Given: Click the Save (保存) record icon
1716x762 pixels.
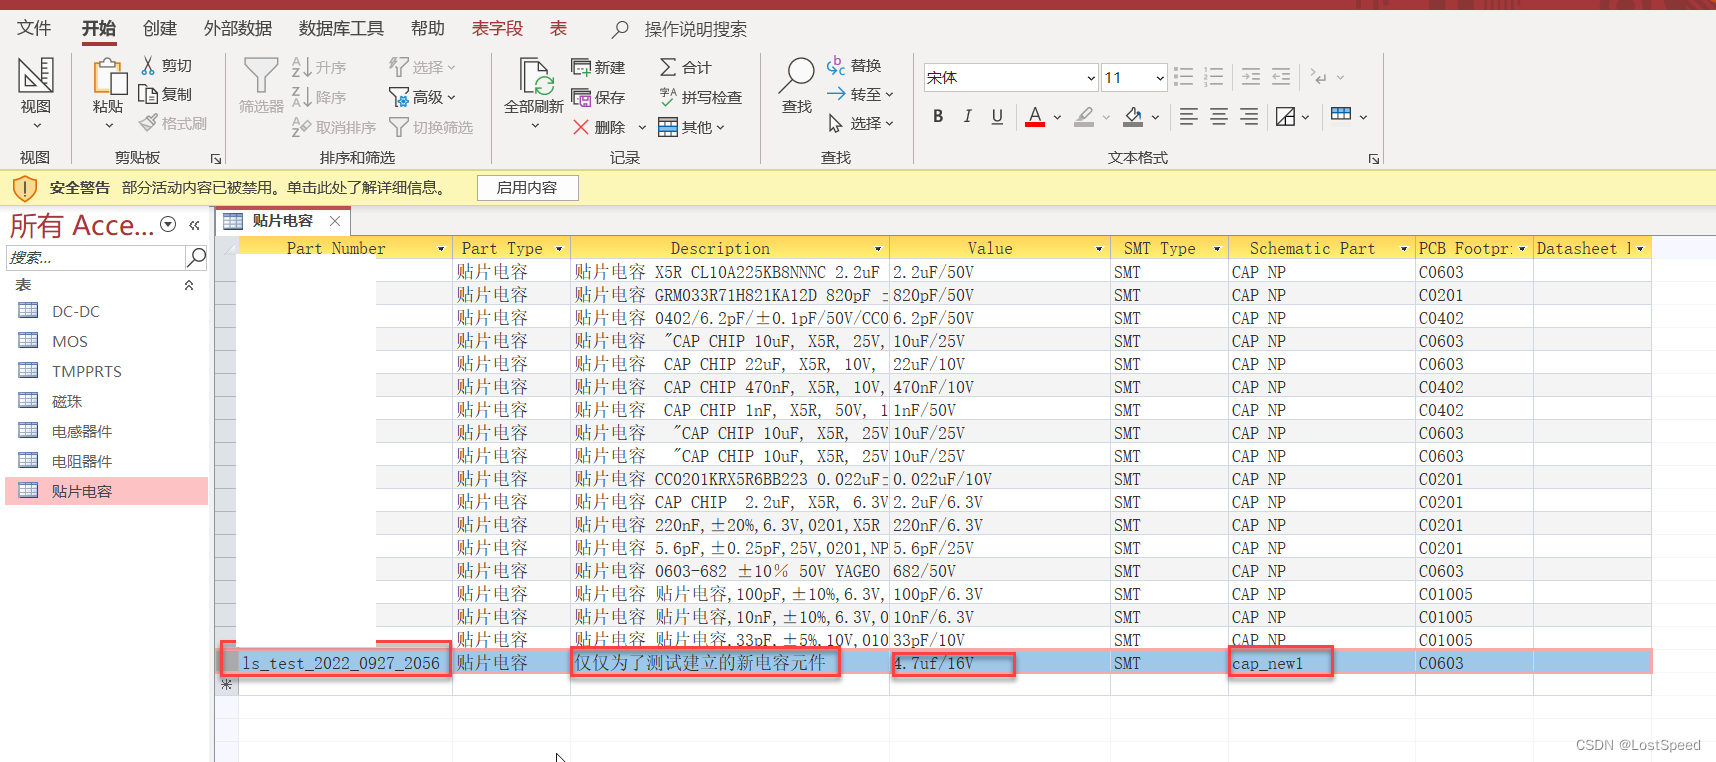Looking at the screenshot, I should [x=581, y=97].
